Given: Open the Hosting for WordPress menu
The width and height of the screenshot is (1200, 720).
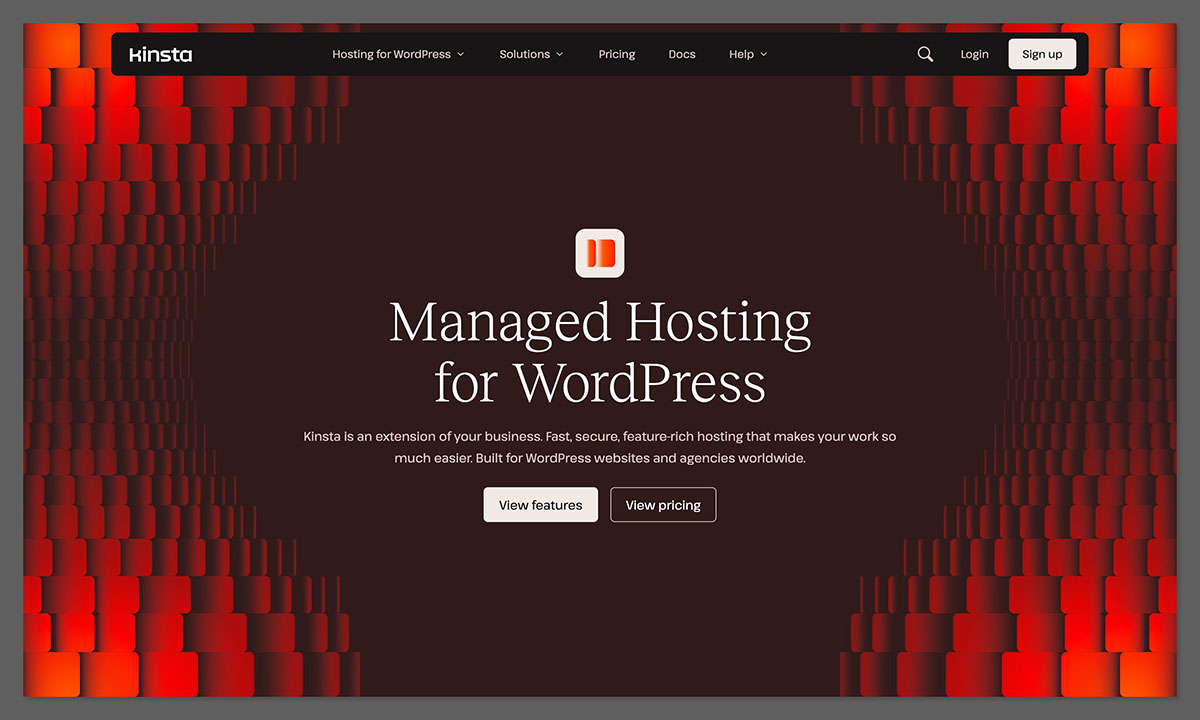Looking at the screenshot, I should coord(391,55).
